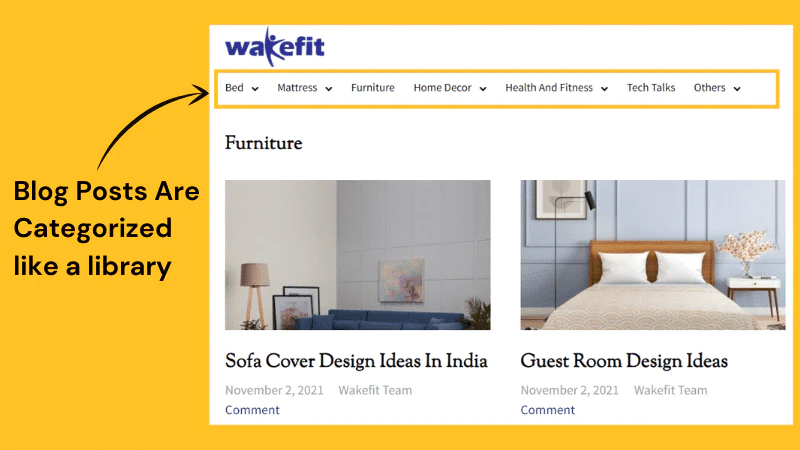Open the Tech Talks menu item
800x450 pixels.
tap(651, 88)
